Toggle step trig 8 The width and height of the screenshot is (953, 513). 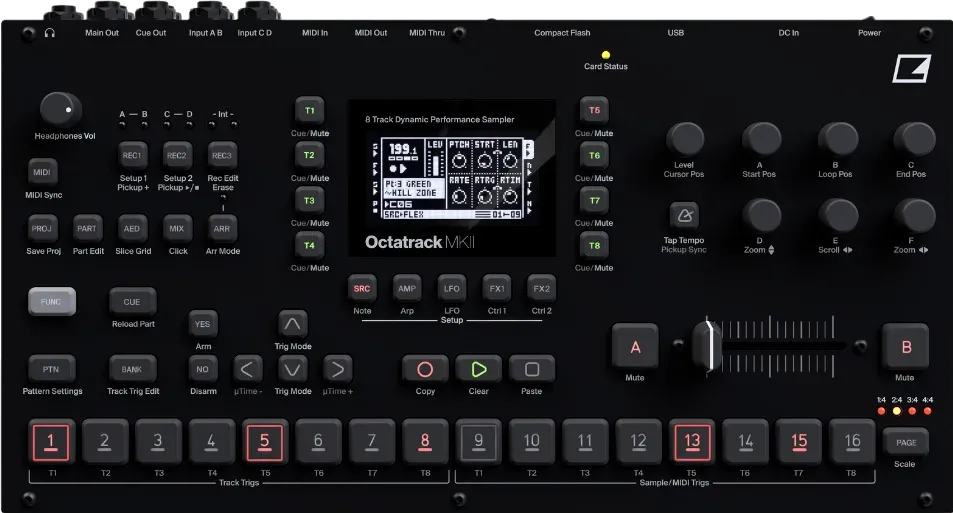(425, 442)
